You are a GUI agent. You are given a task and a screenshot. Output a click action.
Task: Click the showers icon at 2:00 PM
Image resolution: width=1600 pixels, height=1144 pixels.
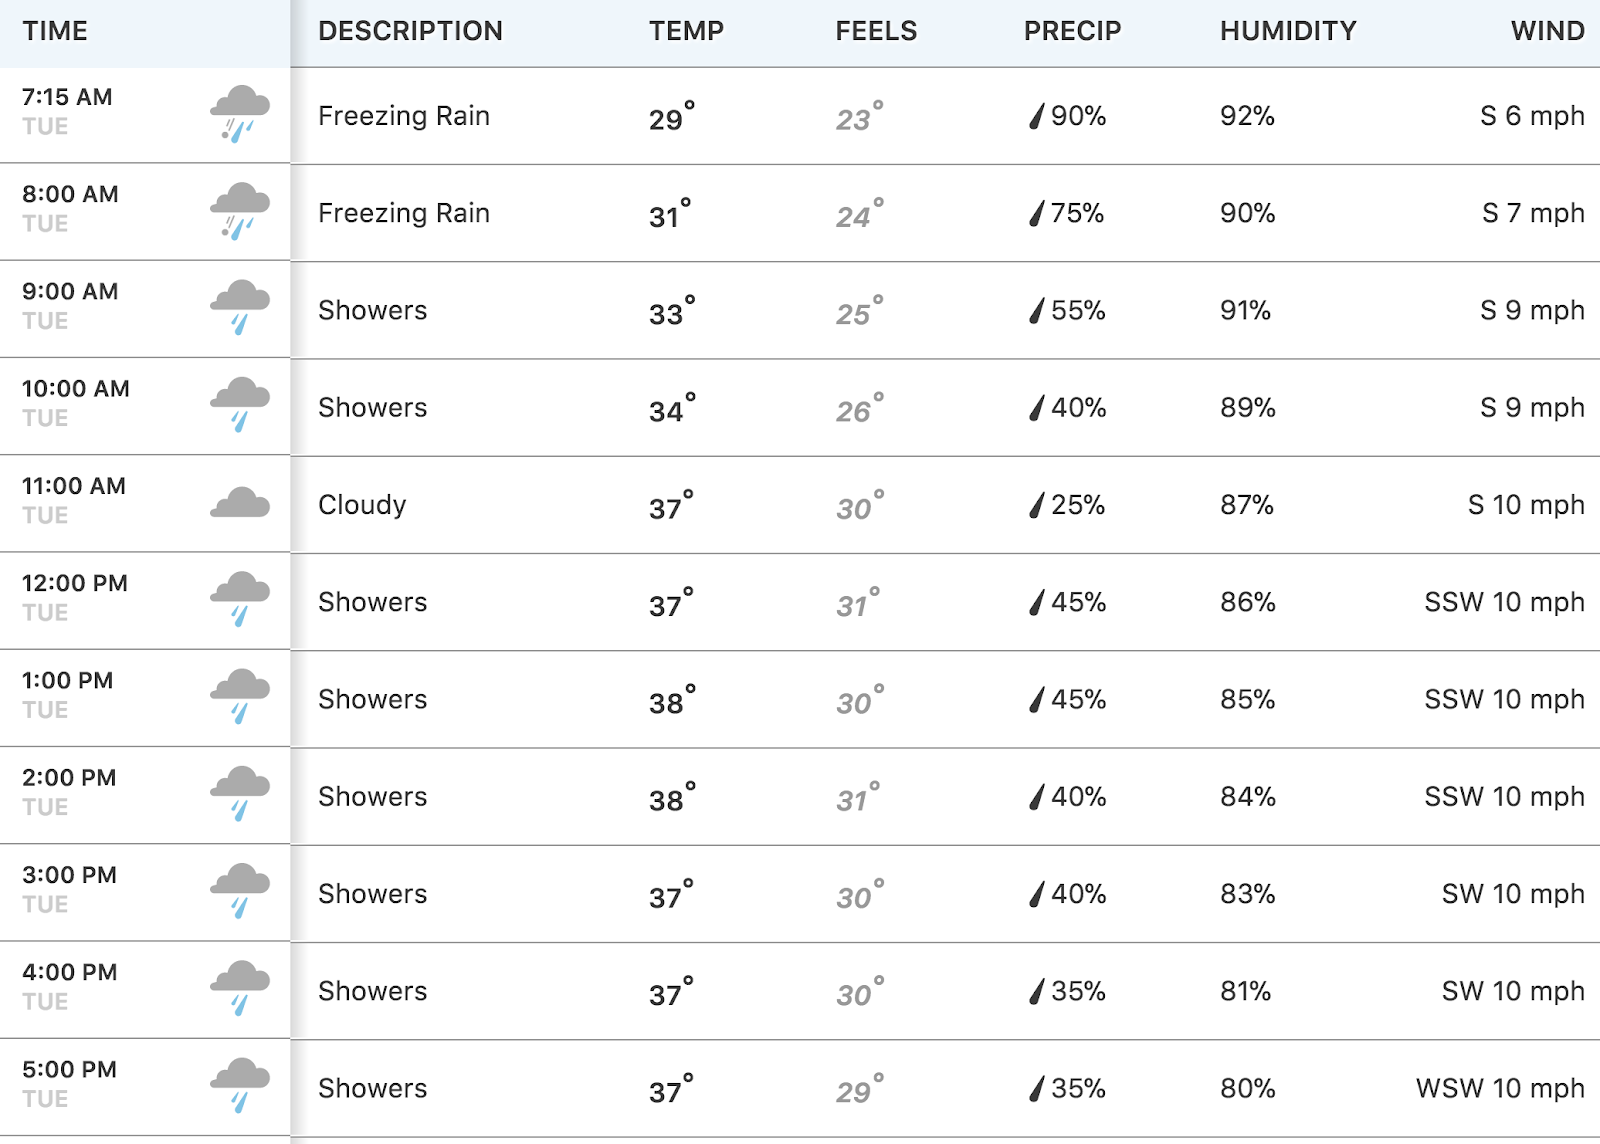click(x=240, y=794)
